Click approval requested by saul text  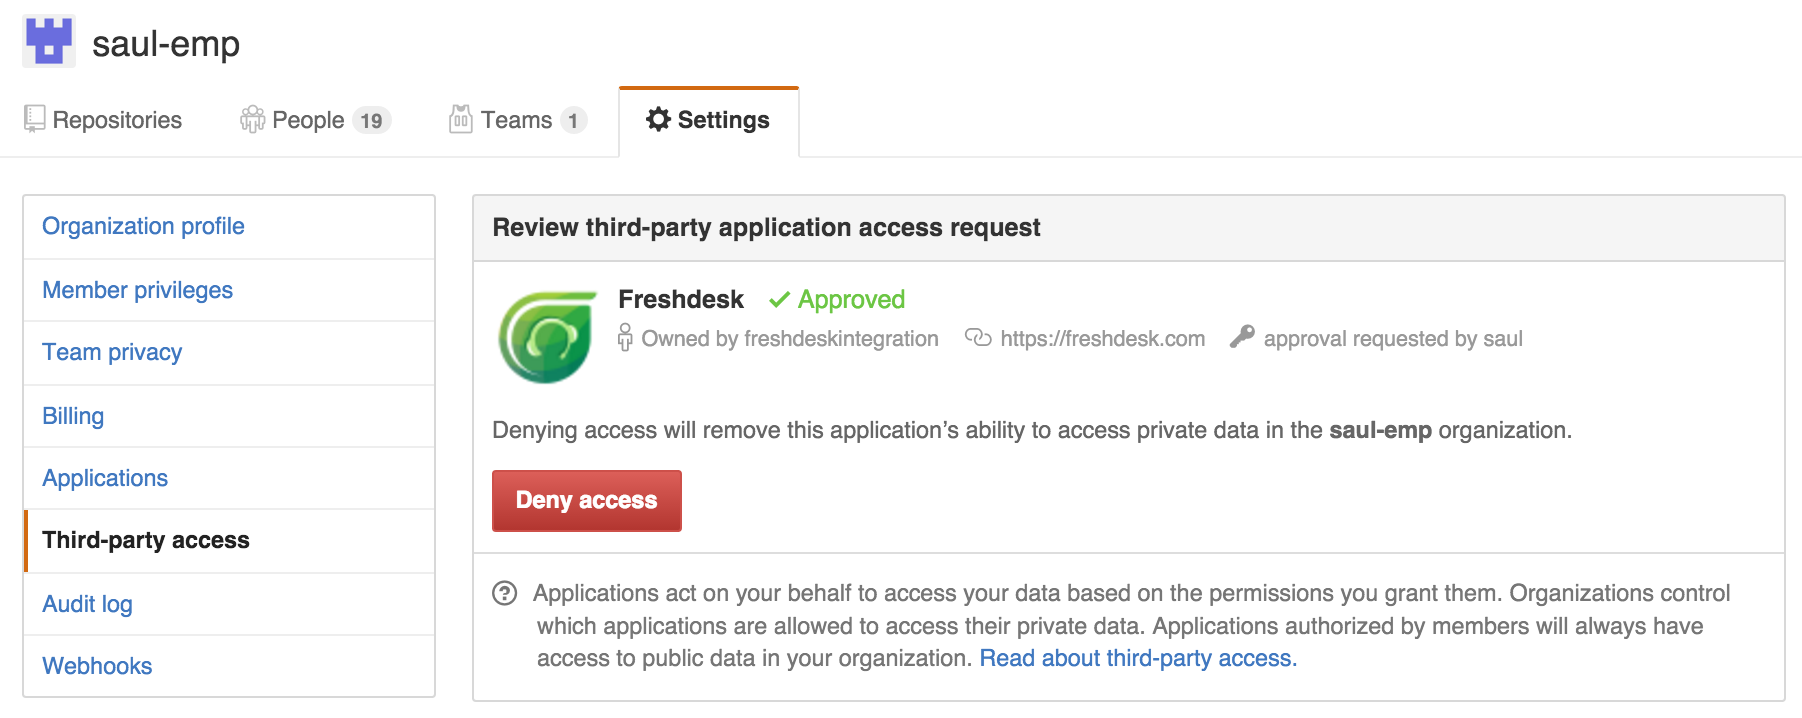point(1393,339)
